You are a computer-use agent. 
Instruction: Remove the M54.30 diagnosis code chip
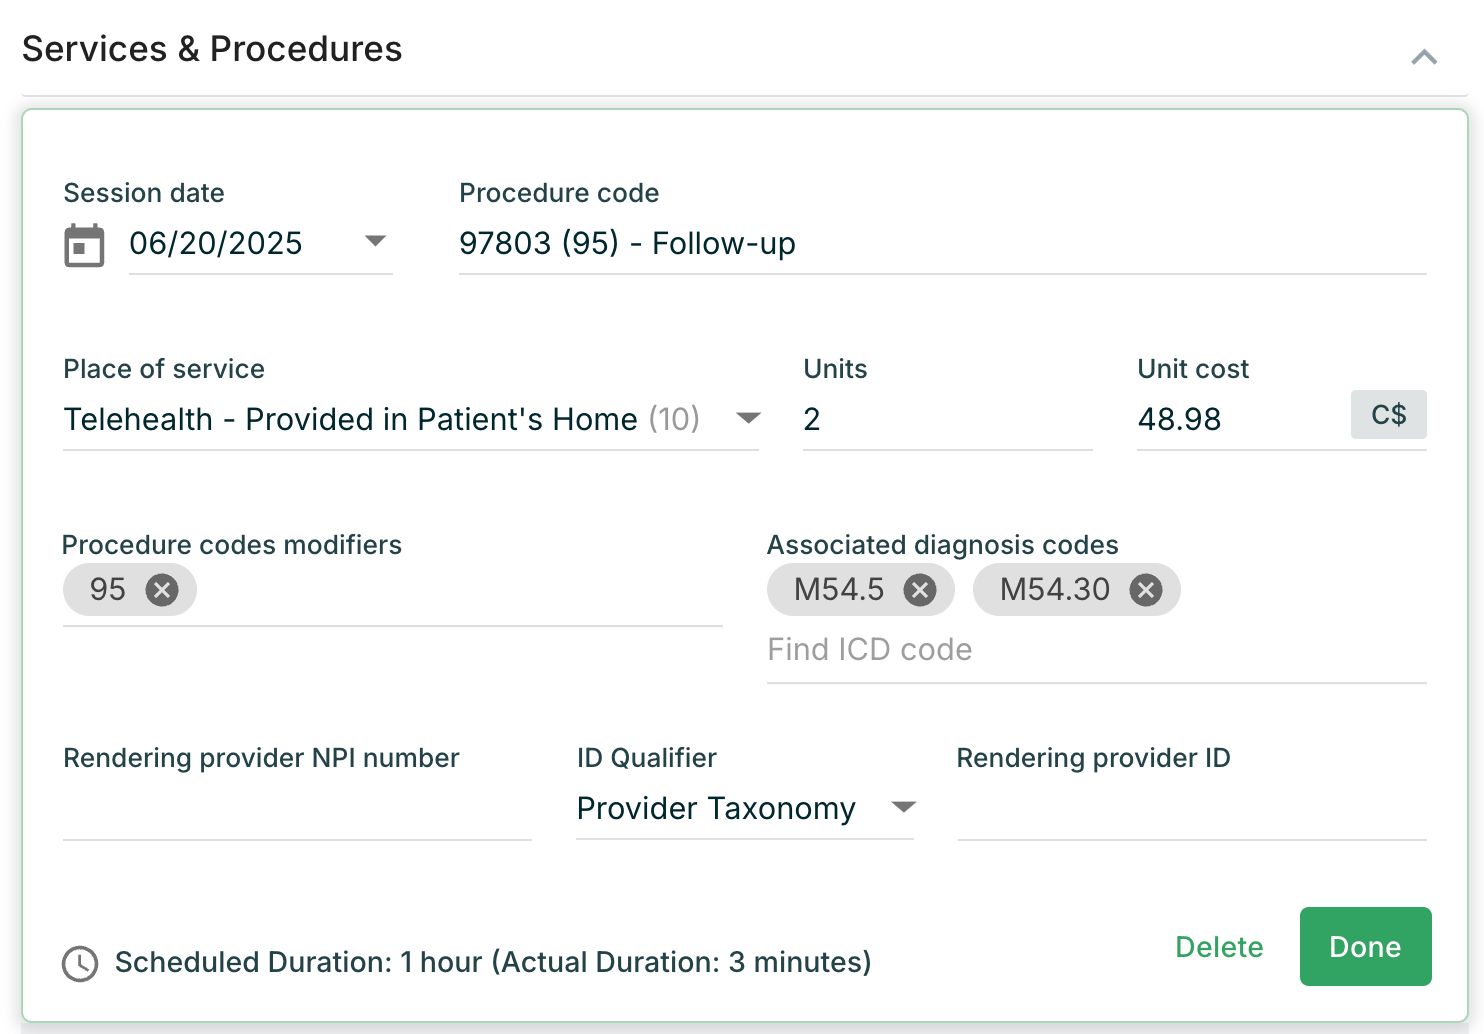[x=1146, y=590]
